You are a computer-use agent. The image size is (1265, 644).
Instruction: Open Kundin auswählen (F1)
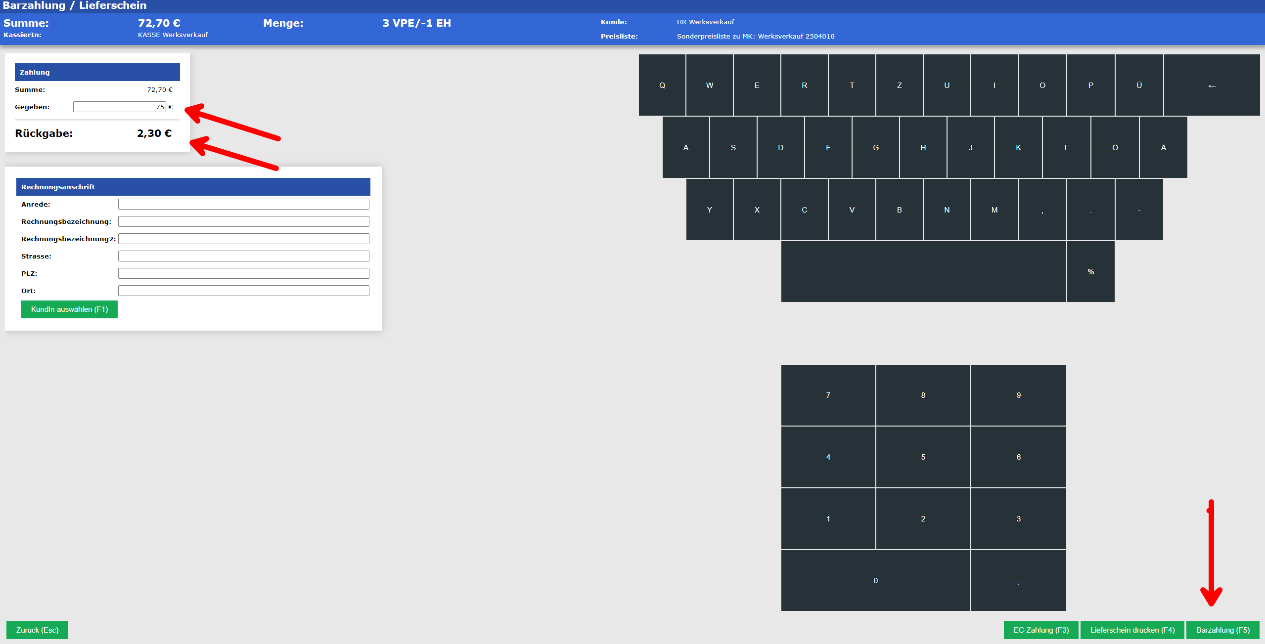coord(69,310)
